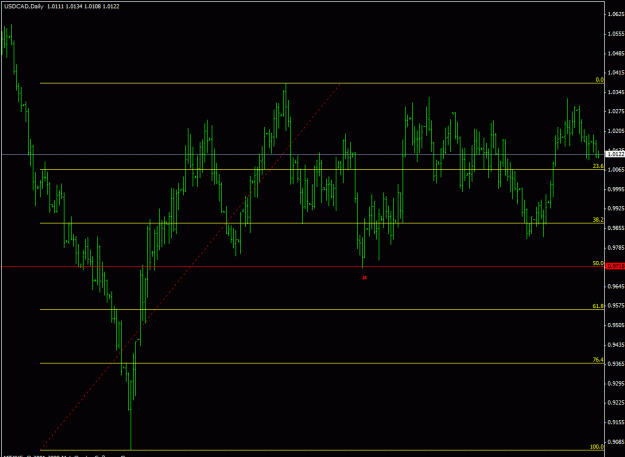Screen dimensions: 625x457
Task: Click the 0.9155 price axis label
Action: pos(615,422)
